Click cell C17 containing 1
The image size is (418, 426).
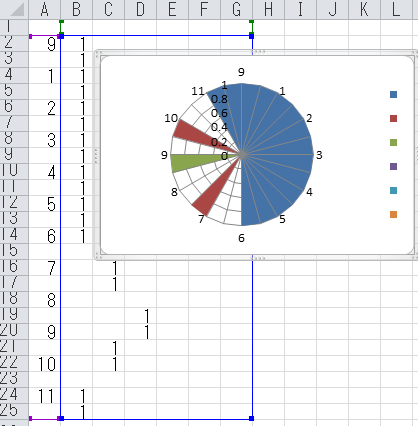[x=108, y=283]
